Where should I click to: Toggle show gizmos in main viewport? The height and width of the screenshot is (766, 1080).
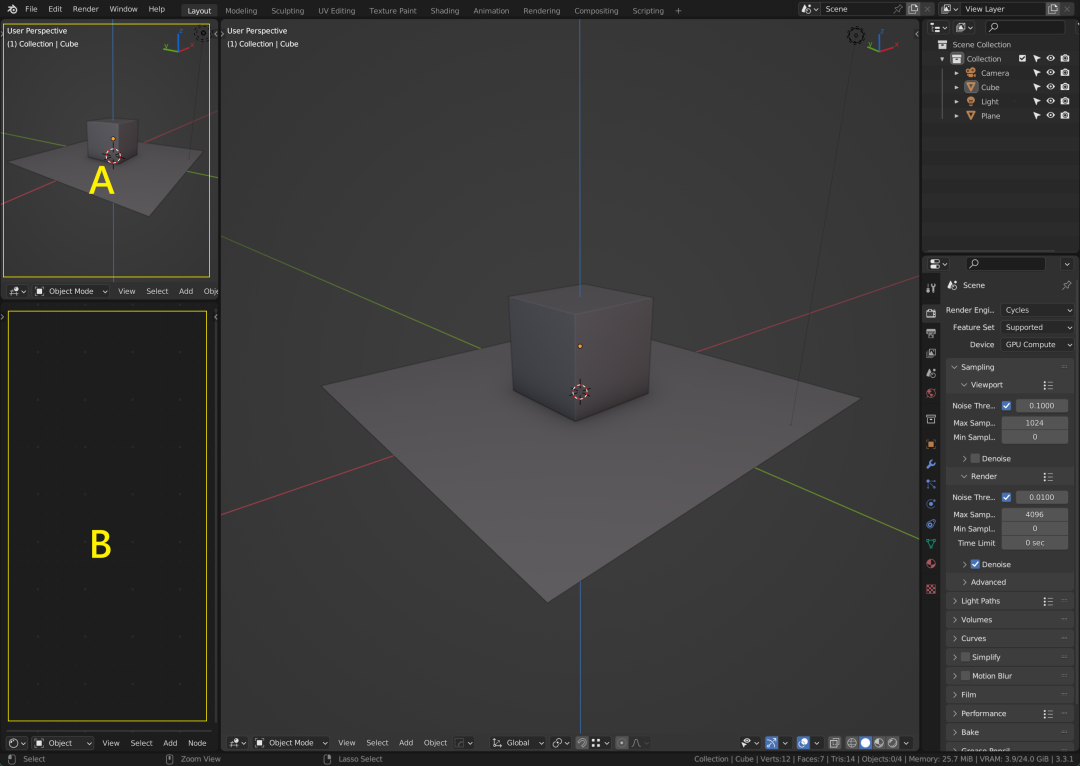click(x=771, y=743)
